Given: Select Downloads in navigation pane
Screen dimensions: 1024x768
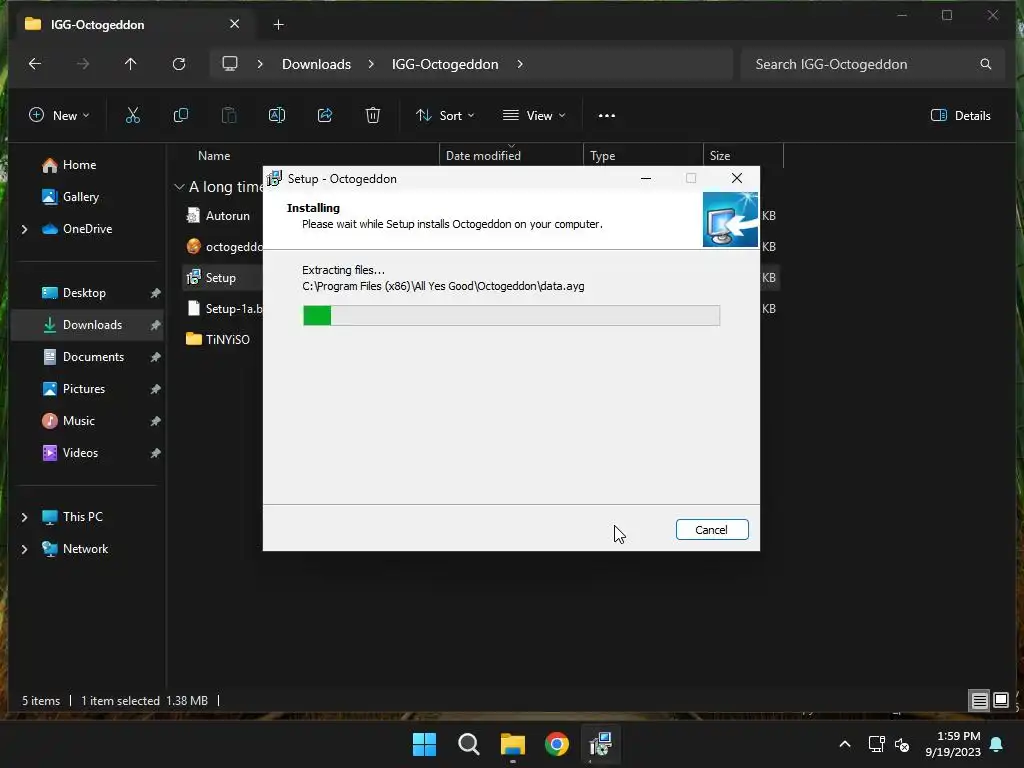Looking at the screenshot, I should coord(87,325).
